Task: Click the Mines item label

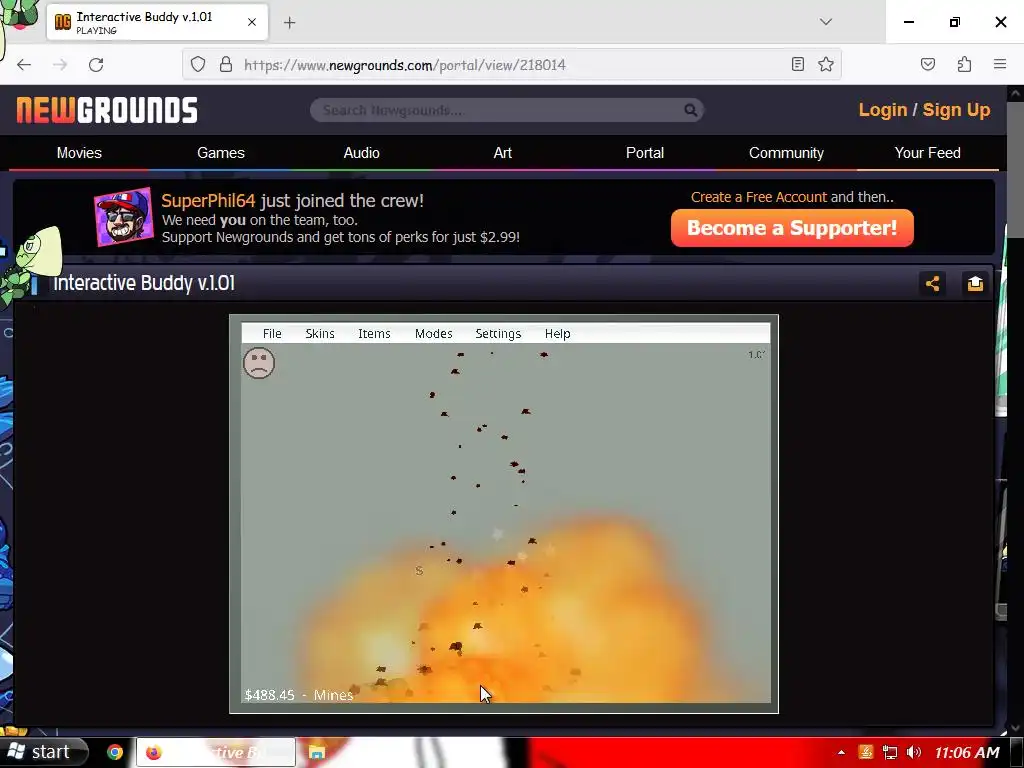Action: point(334,695)
